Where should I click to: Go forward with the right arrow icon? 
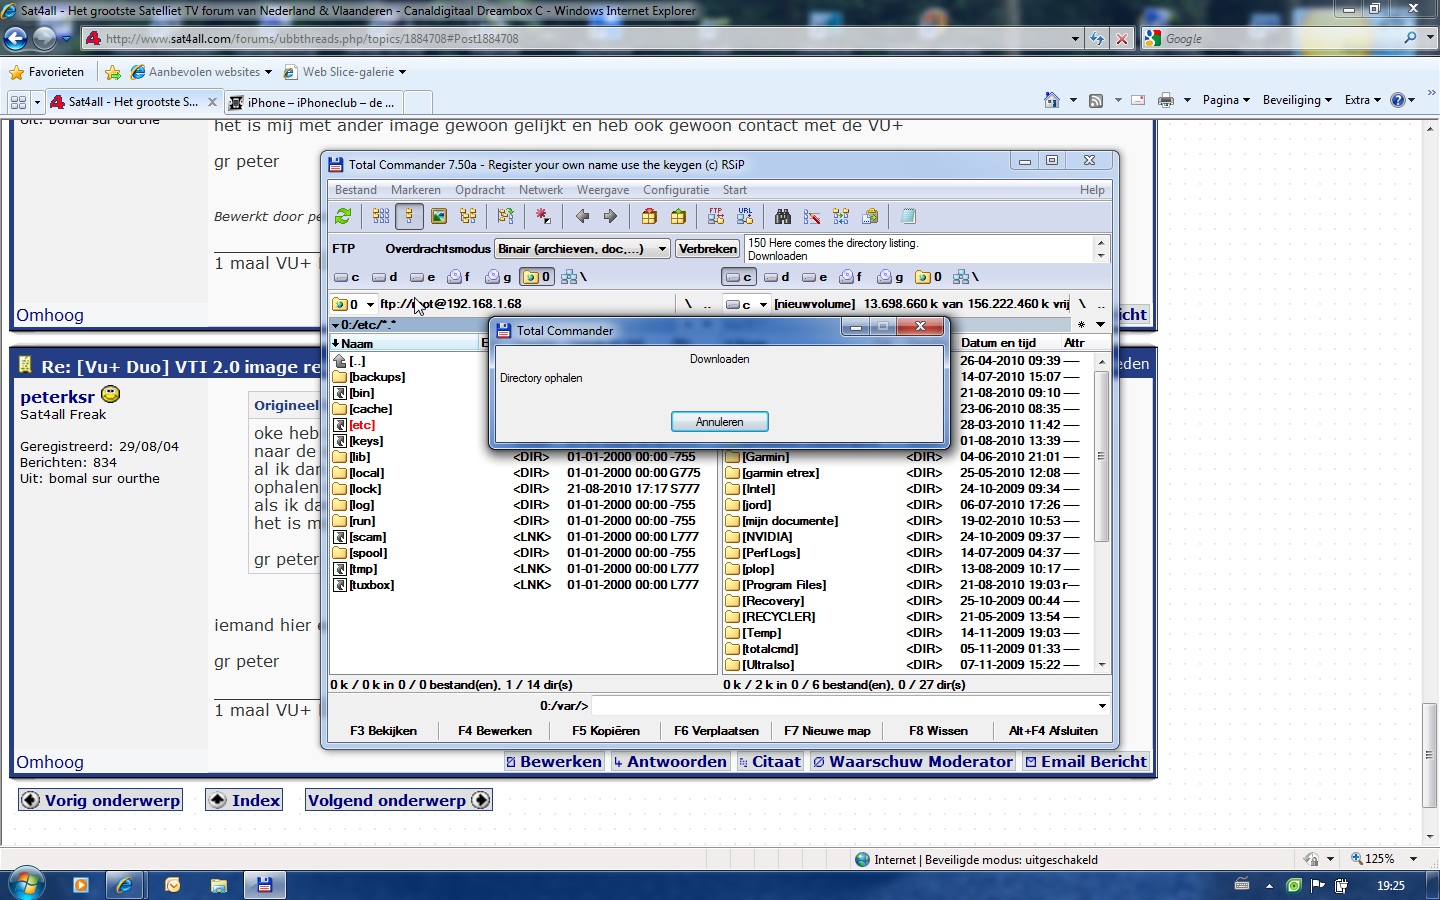610,216
